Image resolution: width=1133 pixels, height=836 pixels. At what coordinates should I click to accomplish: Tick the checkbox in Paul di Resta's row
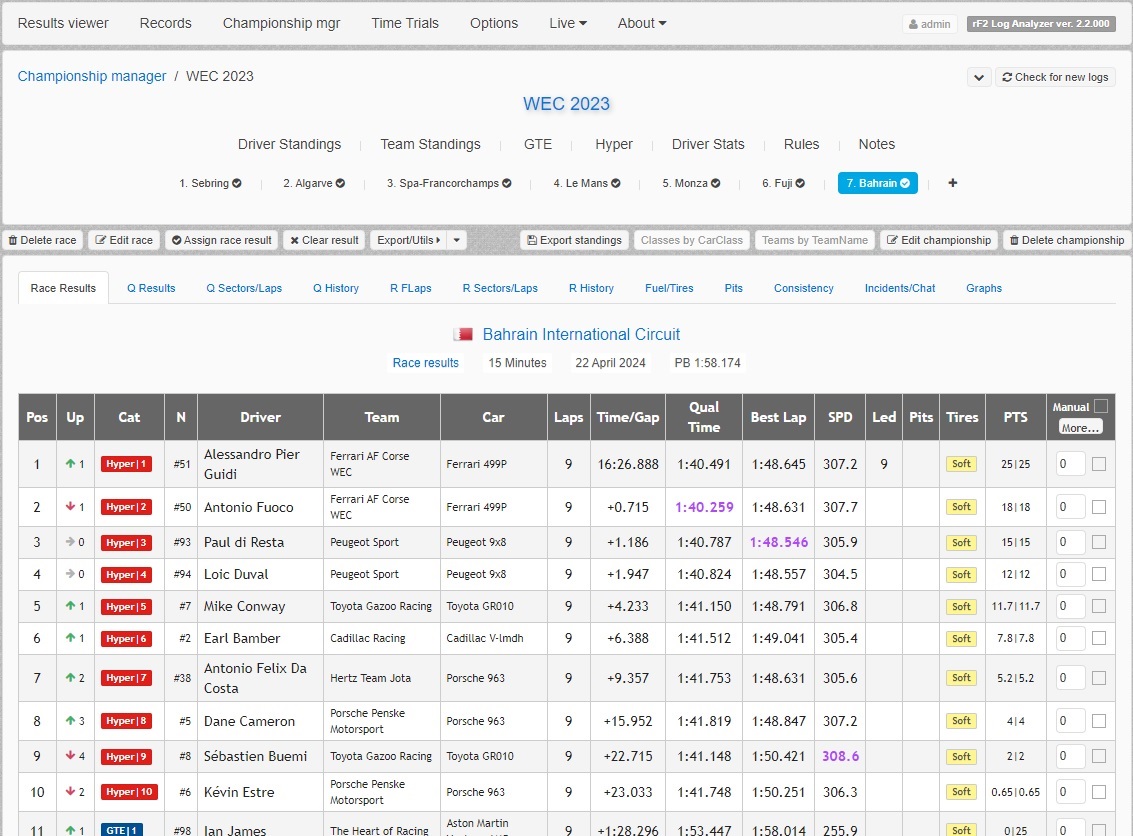coord(1099,542)
